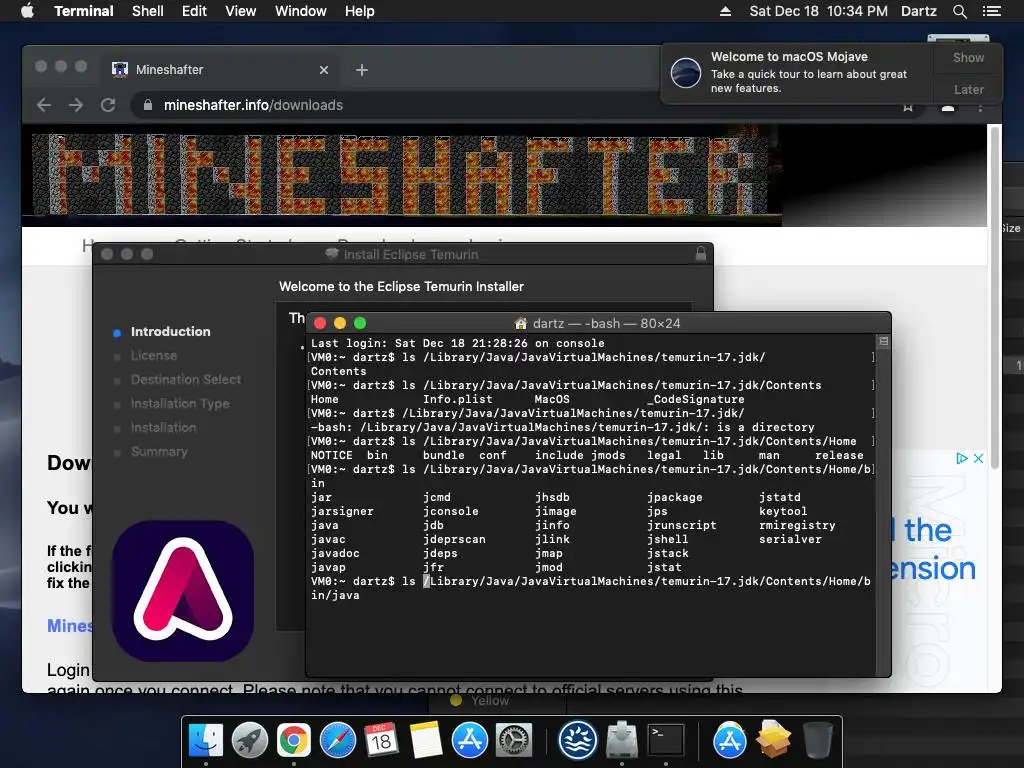1024x768 pixels.
Task: Select the Mineshafter browser tab
Action: (x=221, y=69)
